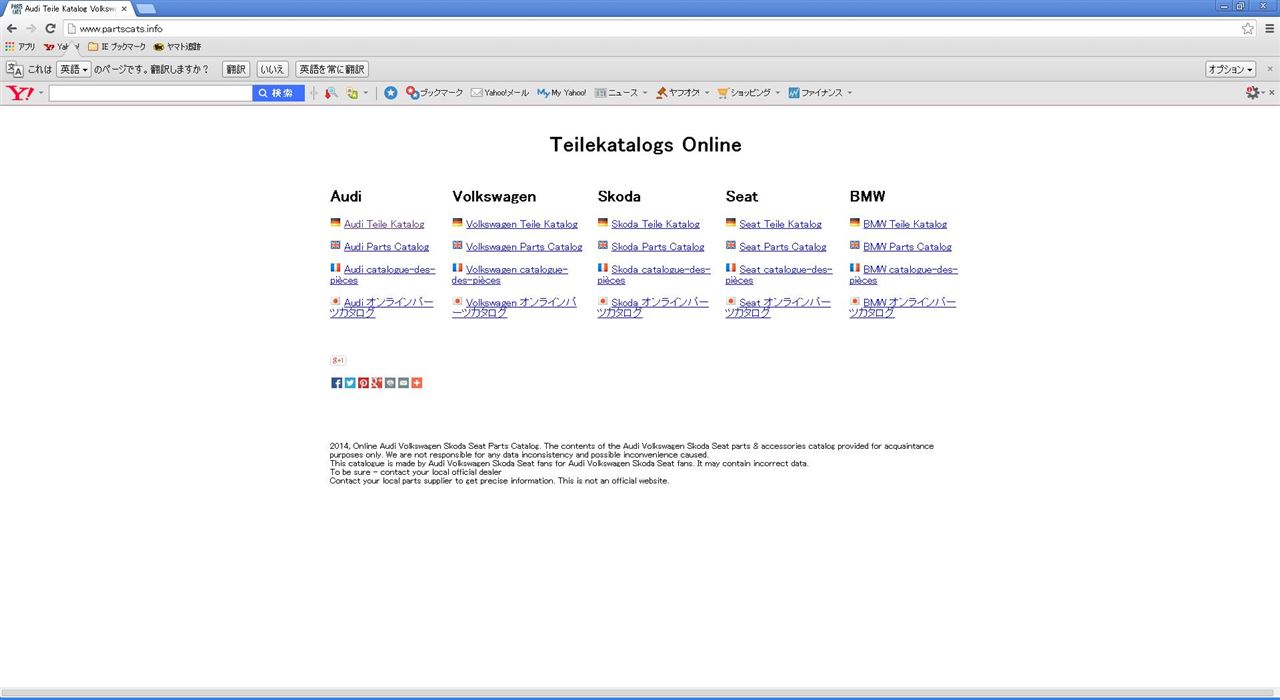Open the アプリ apps shortcut

[20, 47]
